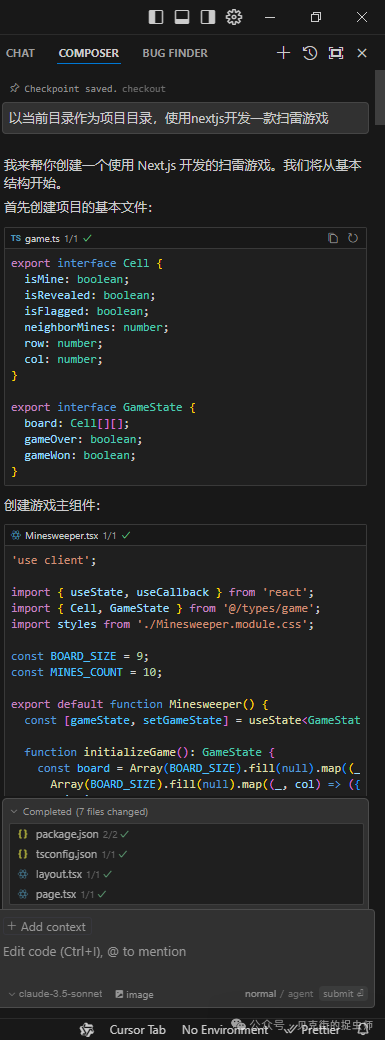Switch to the BUG FINDER tab
The height and width of the screenshot is (1040, 385).
tap(175, 53)
